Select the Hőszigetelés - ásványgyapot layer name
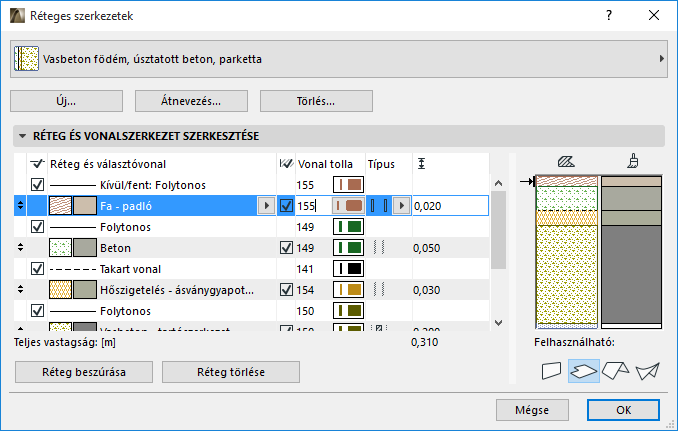Screen dimensions: 678x431 point(177,290)
